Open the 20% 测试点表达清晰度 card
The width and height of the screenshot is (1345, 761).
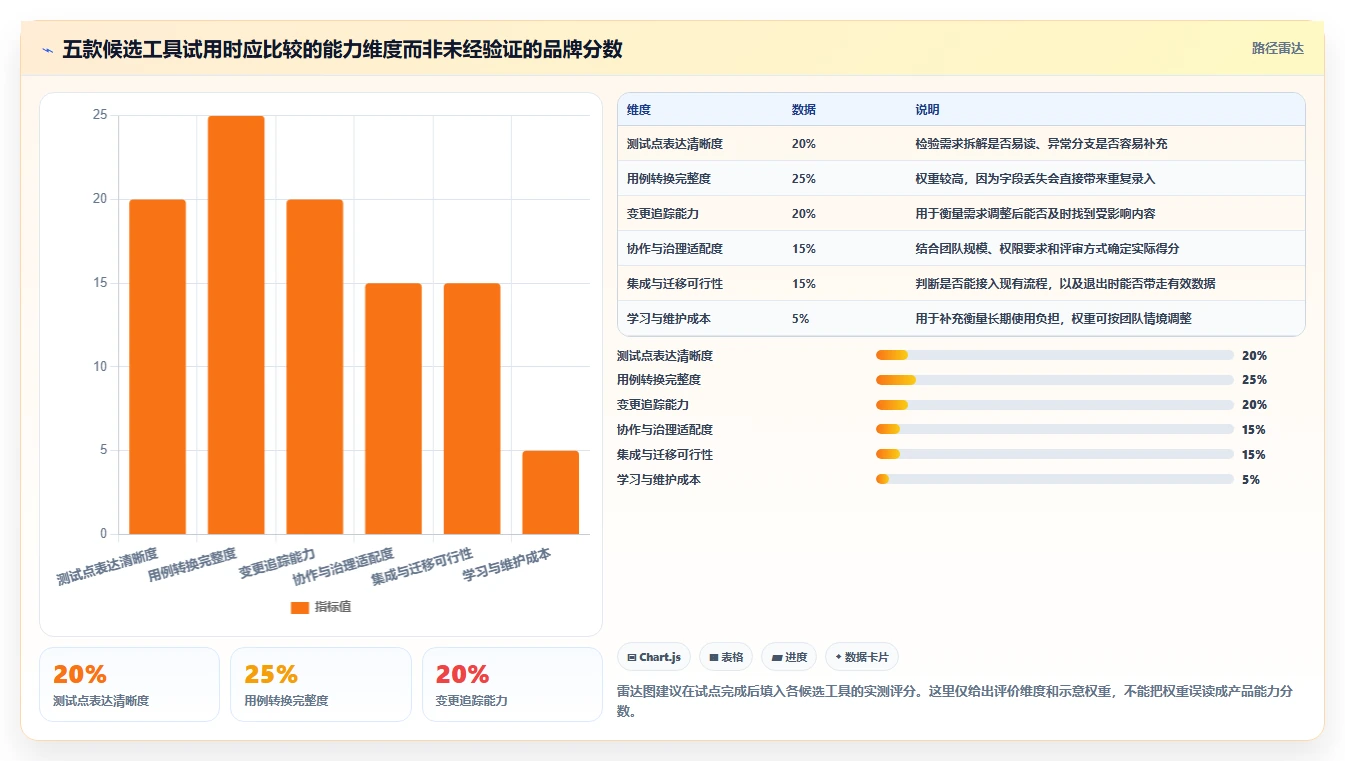point(129,684)
